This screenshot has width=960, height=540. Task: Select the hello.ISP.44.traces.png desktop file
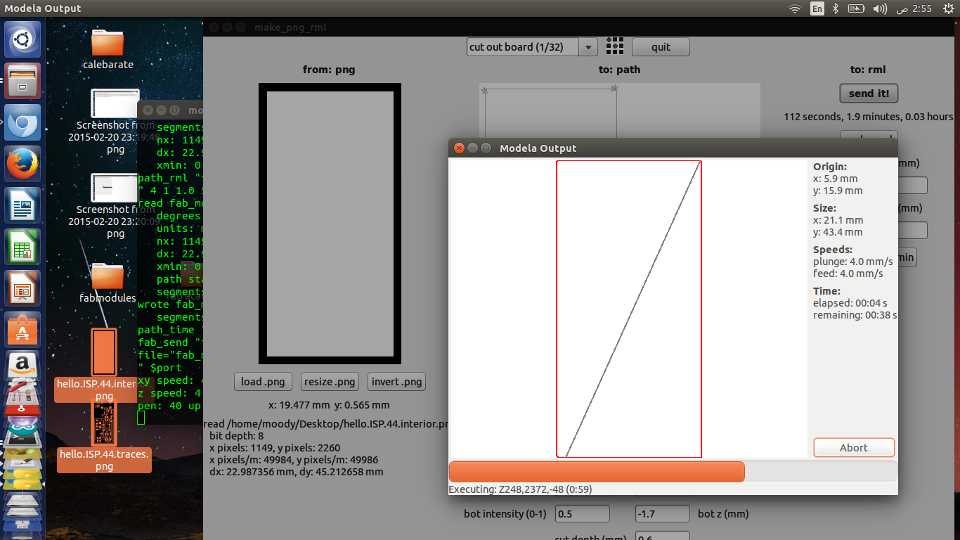(104, 437)
